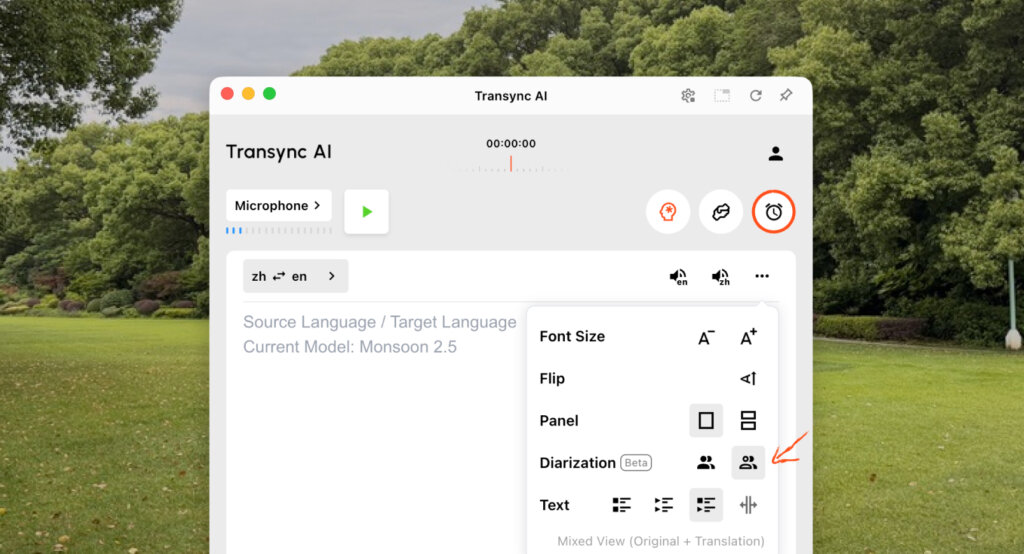Select the split-arrows text view icon
Viewport: 1024px width, 554px height.
tap(748, 505)
